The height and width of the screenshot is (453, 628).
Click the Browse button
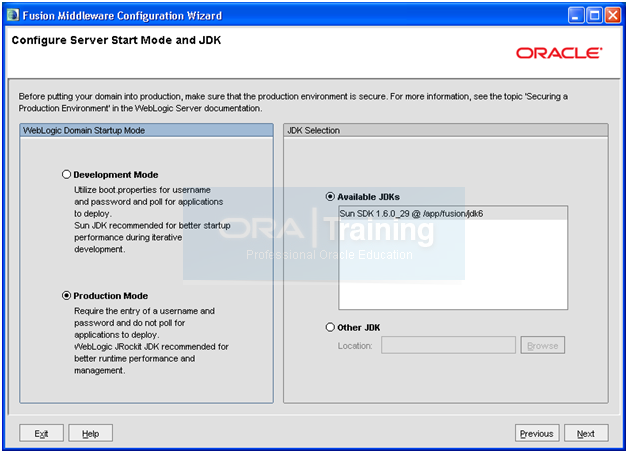pos(543,345)
